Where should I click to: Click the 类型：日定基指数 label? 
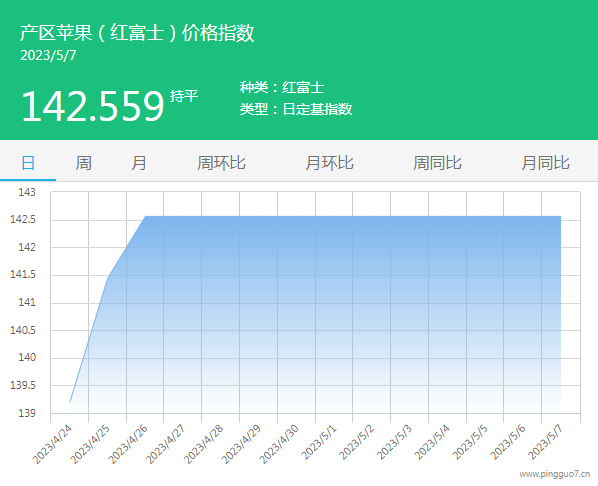[x=296, y=109]
